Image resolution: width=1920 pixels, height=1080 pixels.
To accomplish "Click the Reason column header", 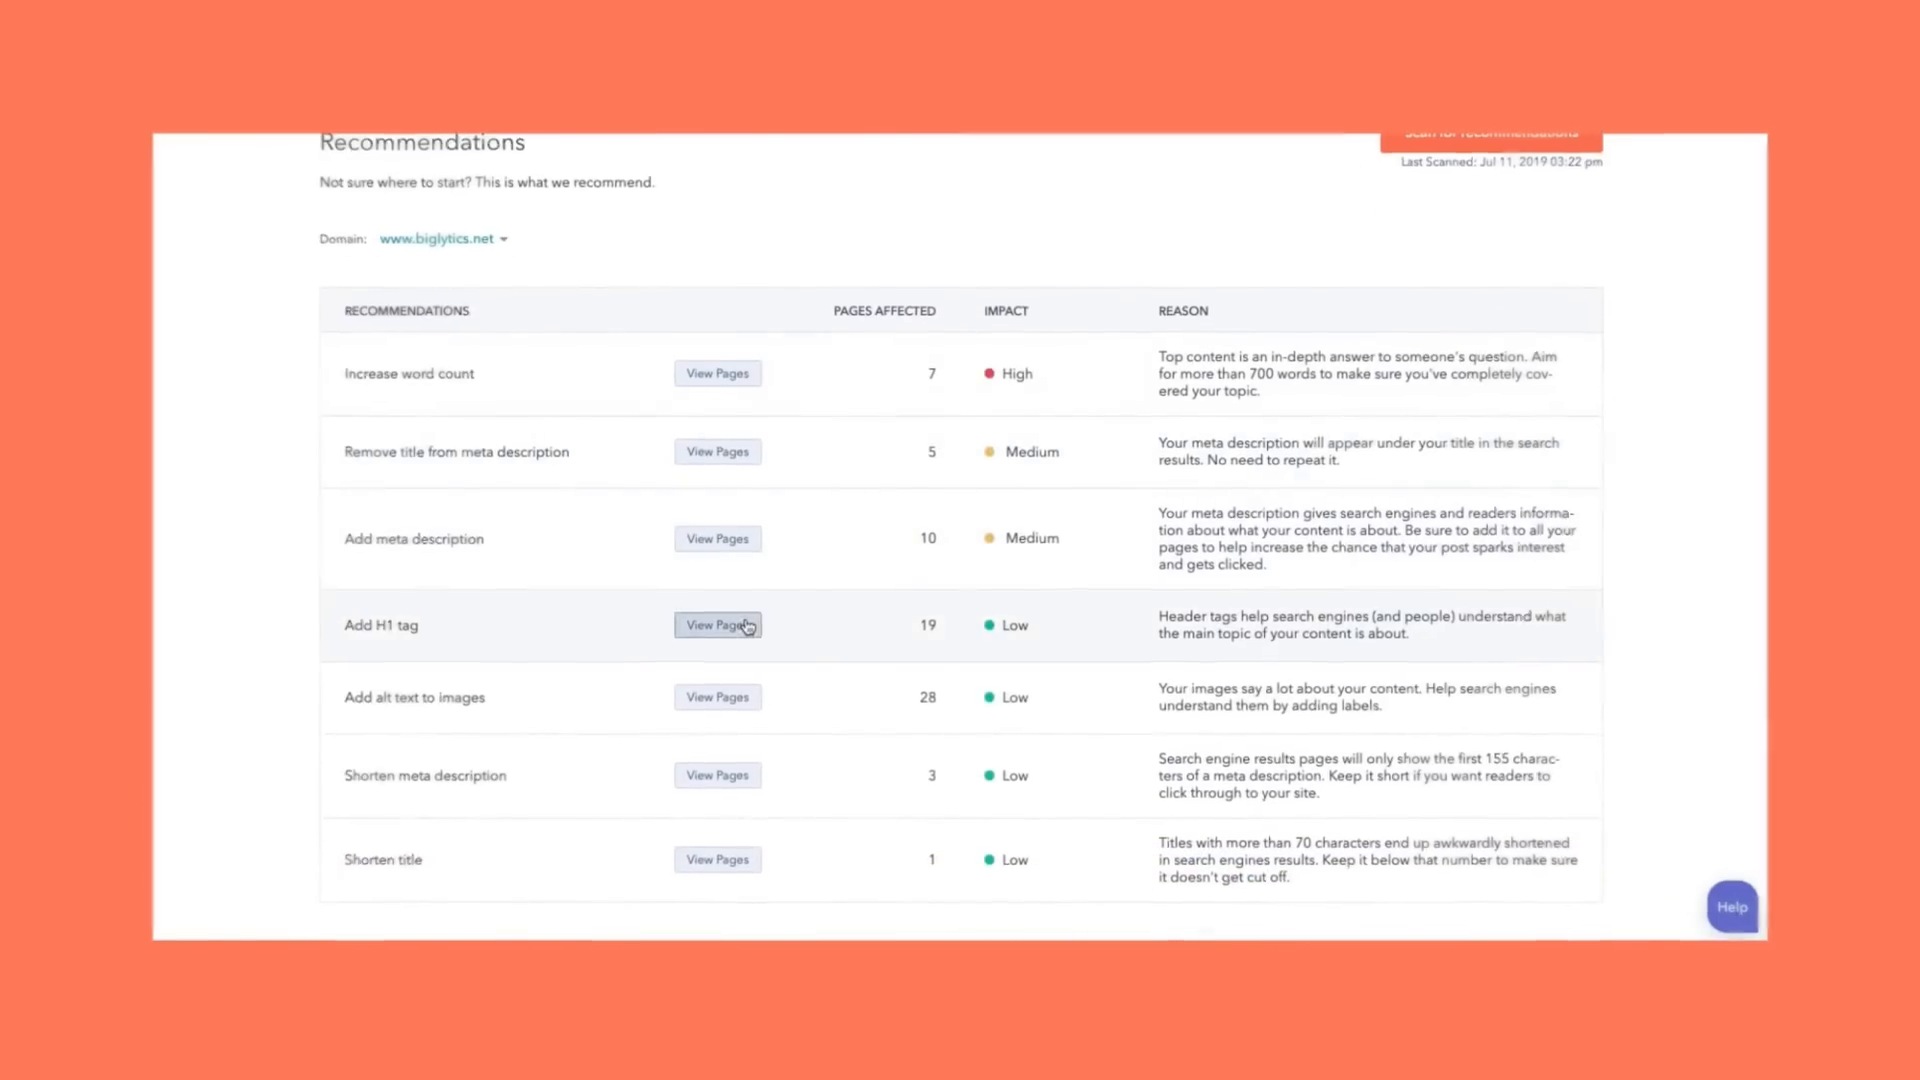I will pos(1183,311).
